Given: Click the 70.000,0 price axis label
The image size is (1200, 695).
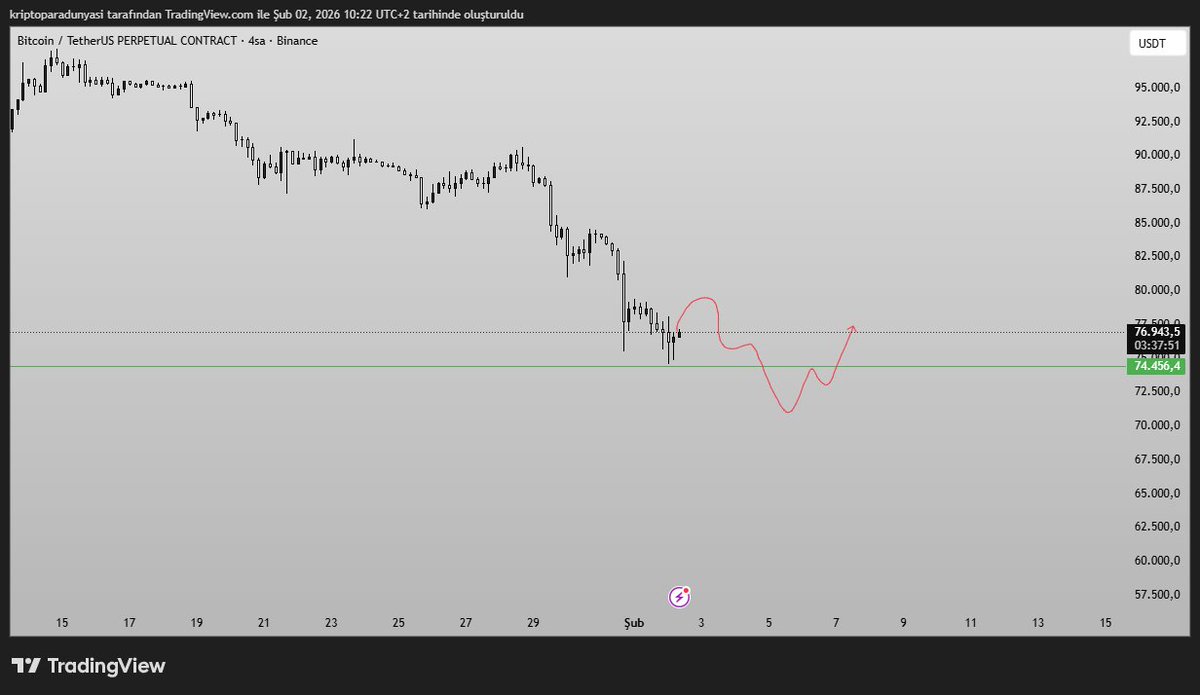Looking at the screenshot, I should pos(1157,426).
